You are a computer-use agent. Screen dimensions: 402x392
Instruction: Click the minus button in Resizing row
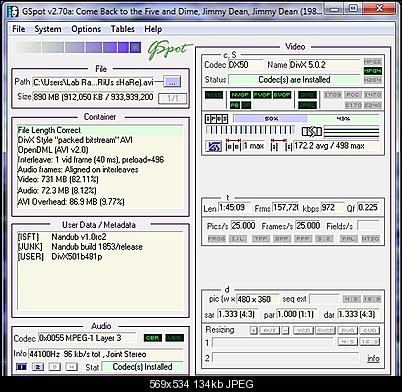285,330
